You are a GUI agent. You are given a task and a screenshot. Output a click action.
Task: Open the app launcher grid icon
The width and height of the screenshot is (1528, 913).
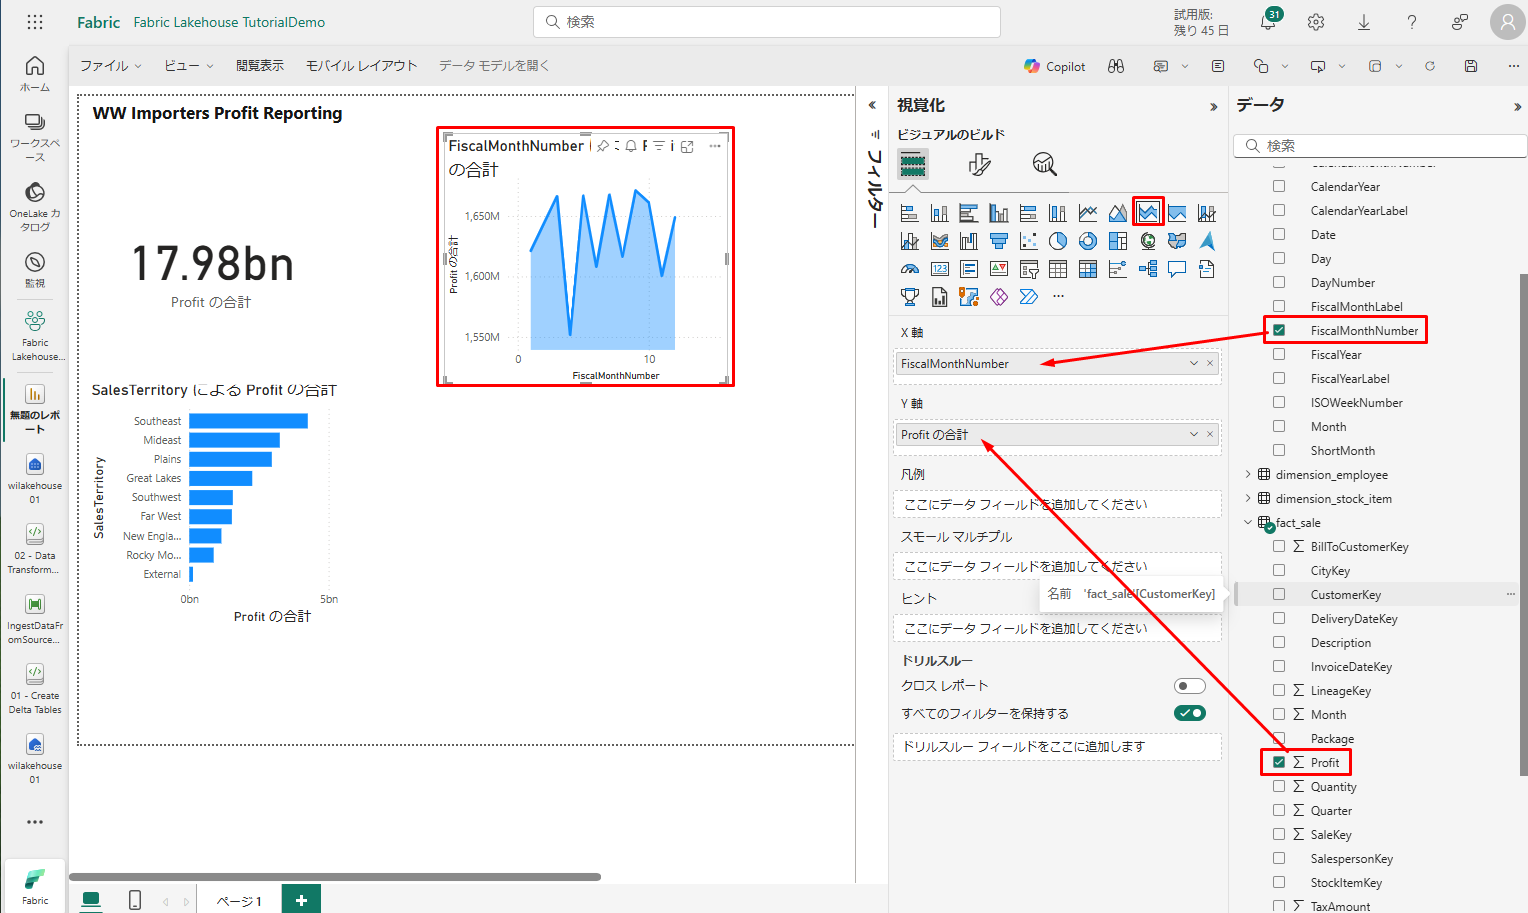35,22
